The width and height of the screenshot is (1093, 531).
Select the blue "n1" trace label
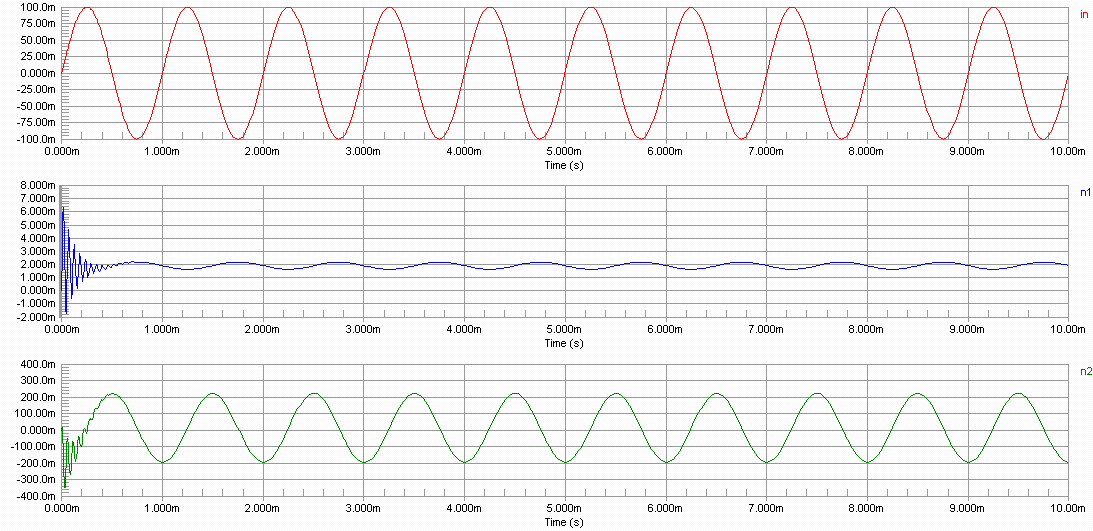click(1085, 192)
